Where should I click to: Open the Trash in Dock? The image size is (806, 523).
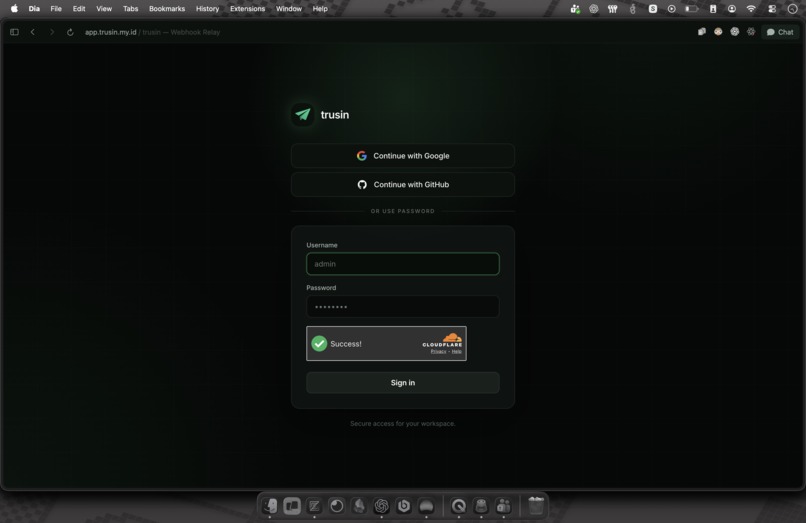click(536, 506)
